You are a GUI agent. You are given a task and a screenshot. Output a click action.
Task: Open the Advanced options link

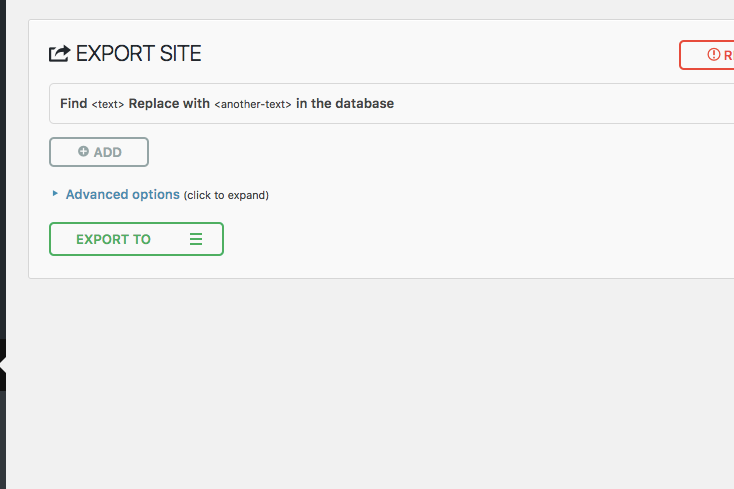pyautogui.click(x=122, y=194)
